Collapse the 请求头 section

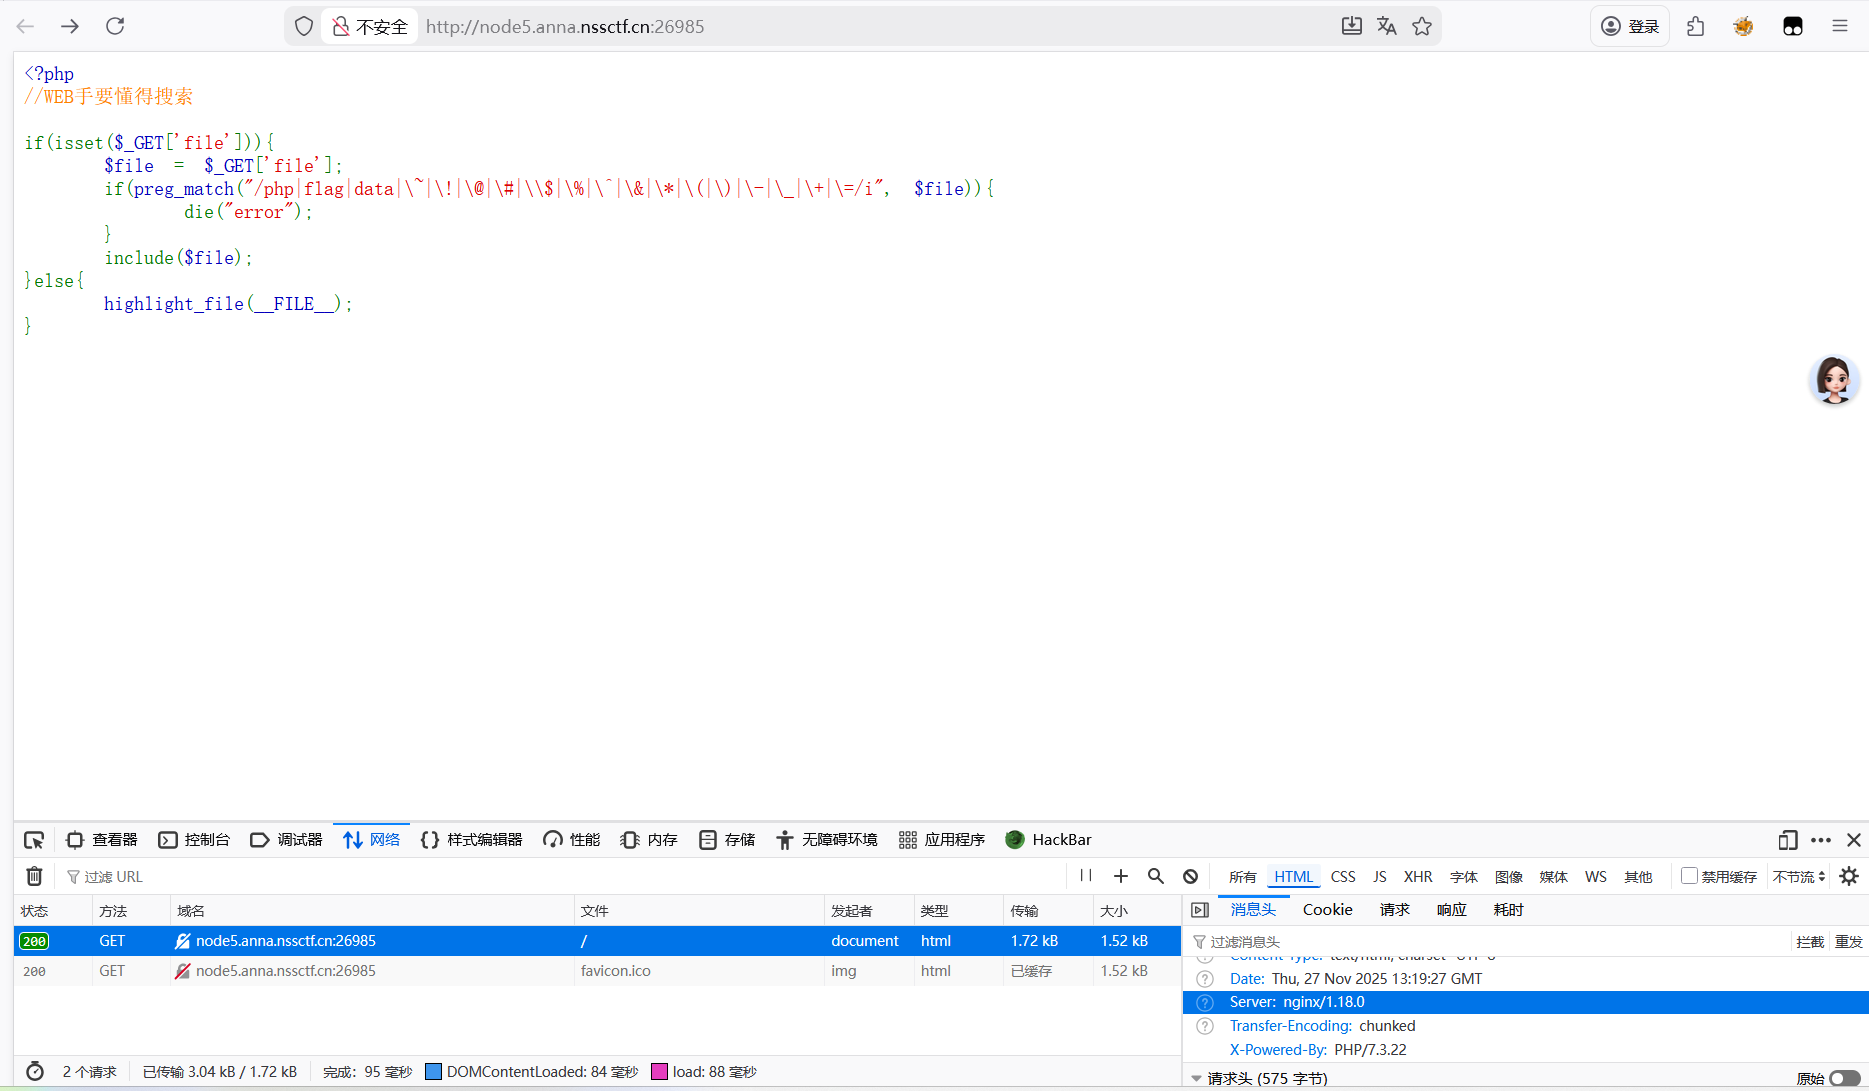[x=1197, y=1078]
